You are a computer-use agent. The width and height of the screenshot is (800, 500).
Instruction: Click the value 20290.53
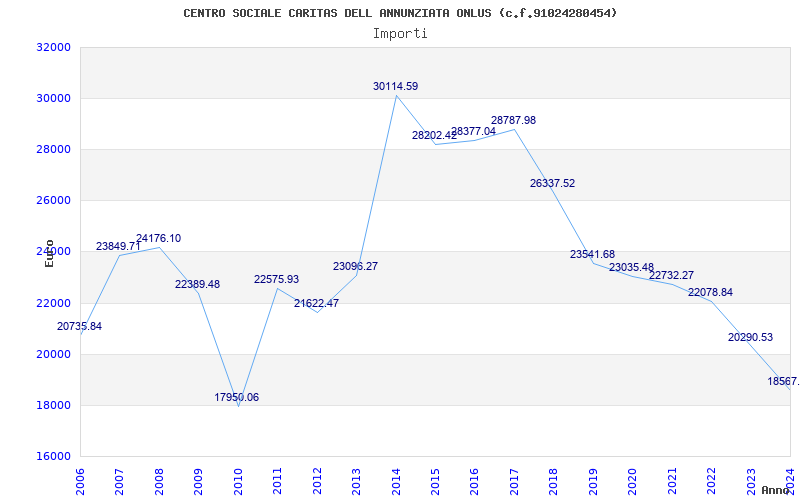pos(750,337)
